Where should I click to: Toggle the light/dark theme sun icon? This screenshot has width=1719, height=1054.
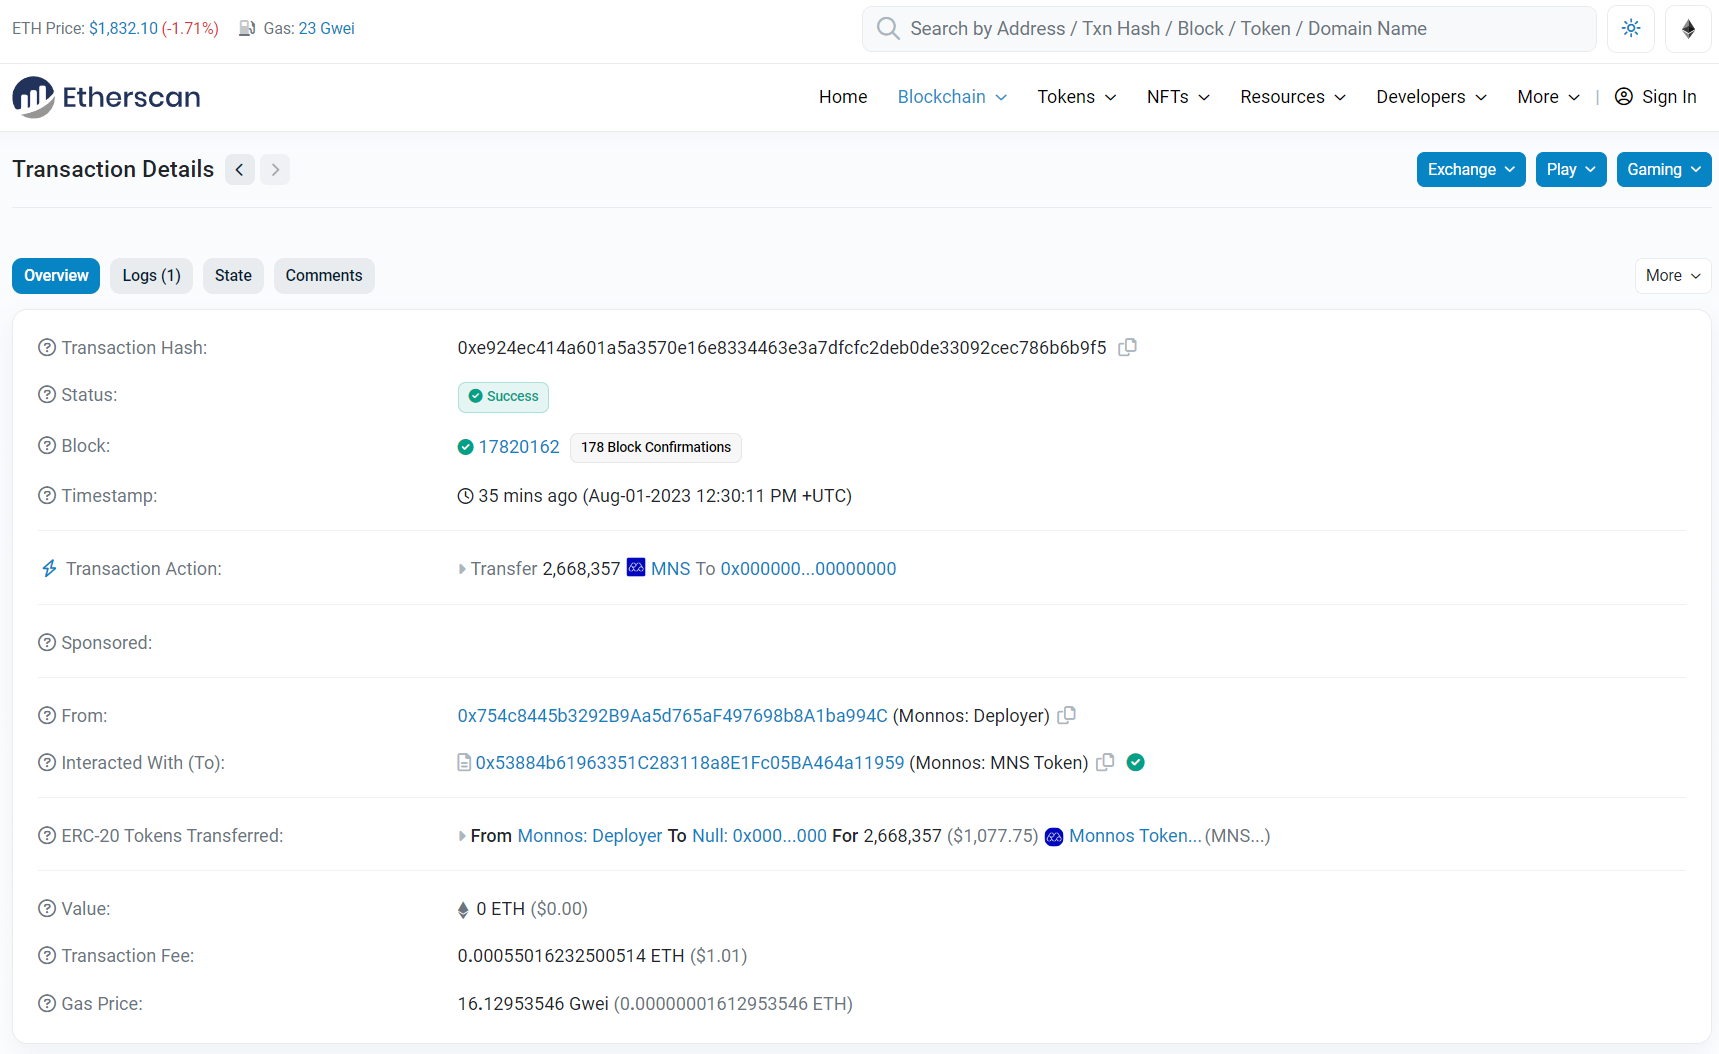click(x=1631, y=29)
